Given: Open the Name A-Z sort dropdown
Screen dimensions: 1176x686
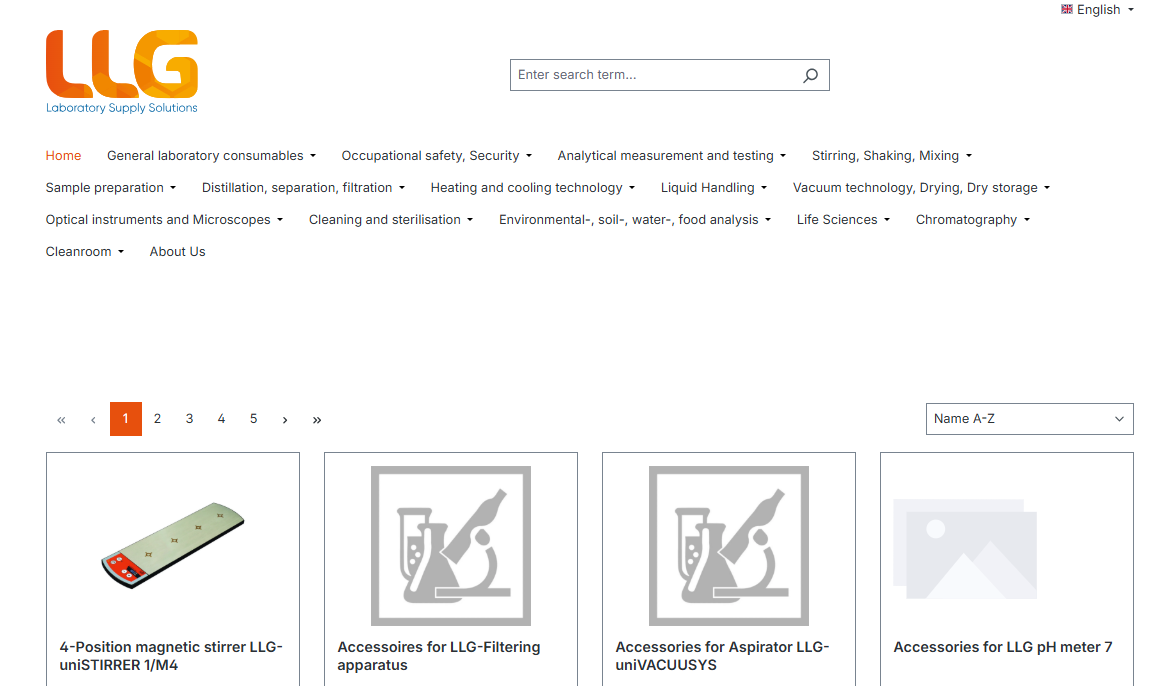Looking at the screenshot, I should [1029, 419].
